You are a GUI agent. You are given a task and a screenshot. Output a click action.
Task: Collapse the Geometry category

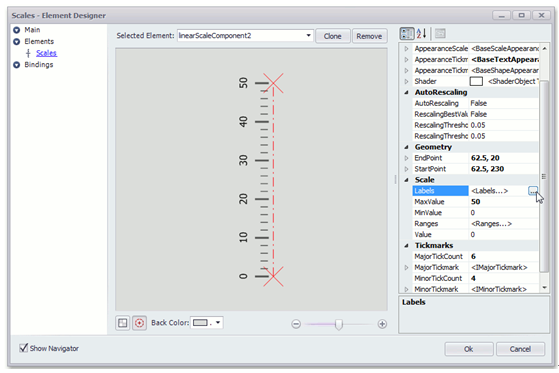(406, 147)
